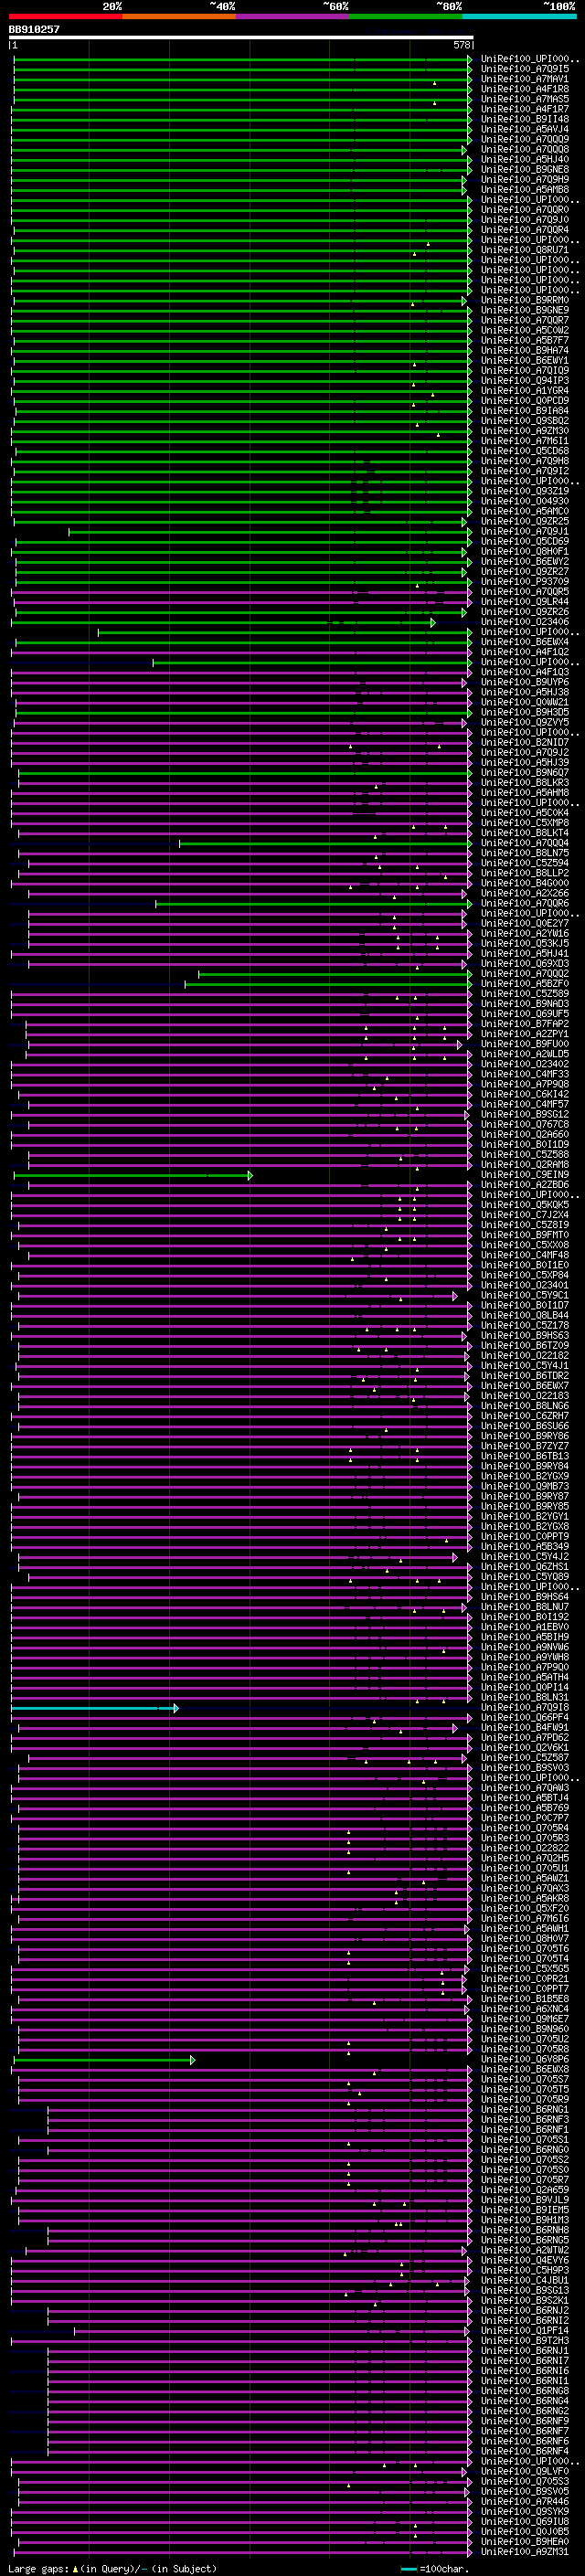The width and height of the screenshot is (585, 2576).
Task: Select hit UniRef100_A7MAS5
Action: point(525,99)
